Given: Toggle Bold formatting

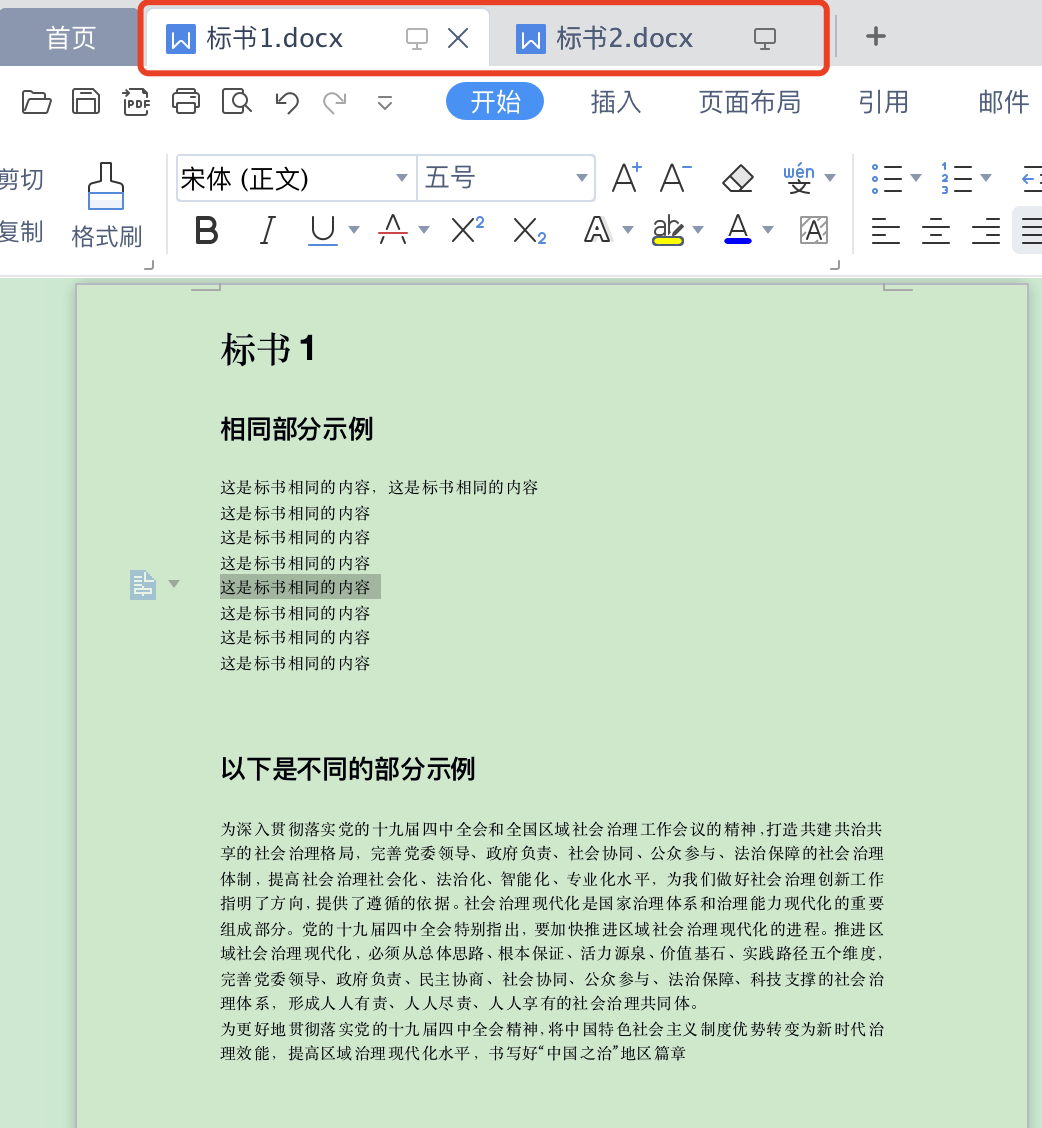Looking at the screenshot, I should 207,231.
